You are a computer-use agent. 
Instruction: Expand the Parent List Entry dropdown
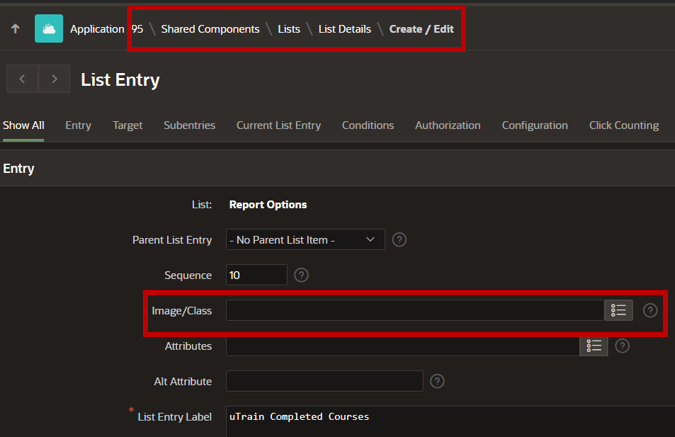pos(305,240)
